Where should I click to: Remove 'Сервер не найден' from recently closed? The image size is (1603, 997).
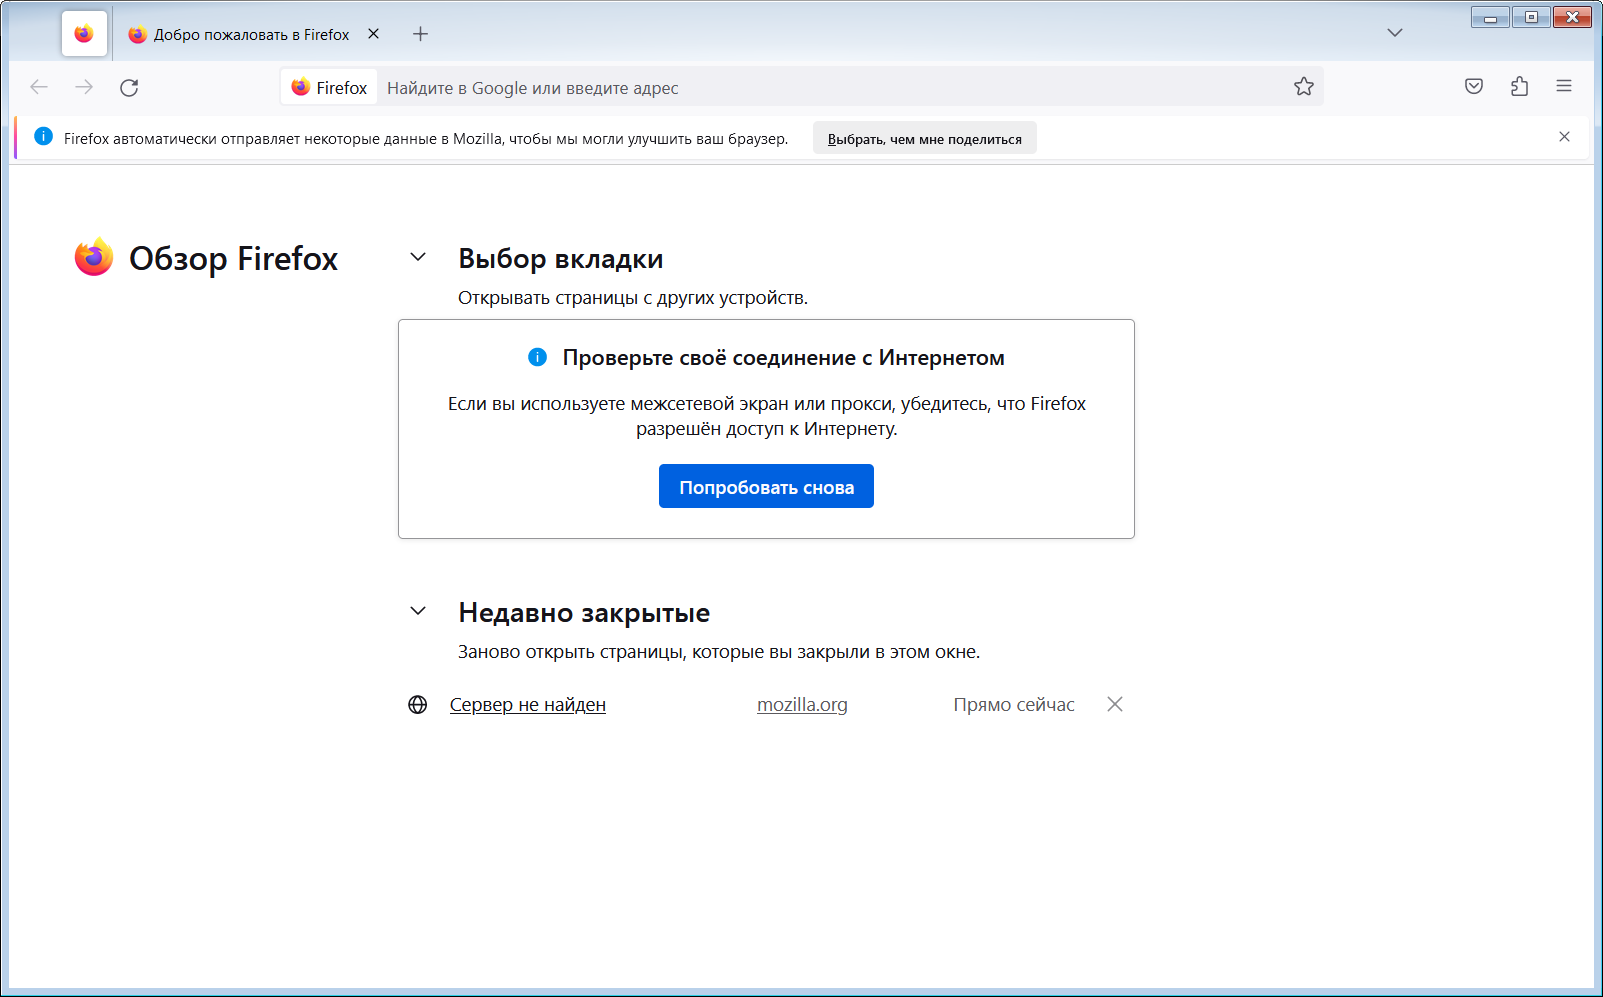tap(1114, 705)
